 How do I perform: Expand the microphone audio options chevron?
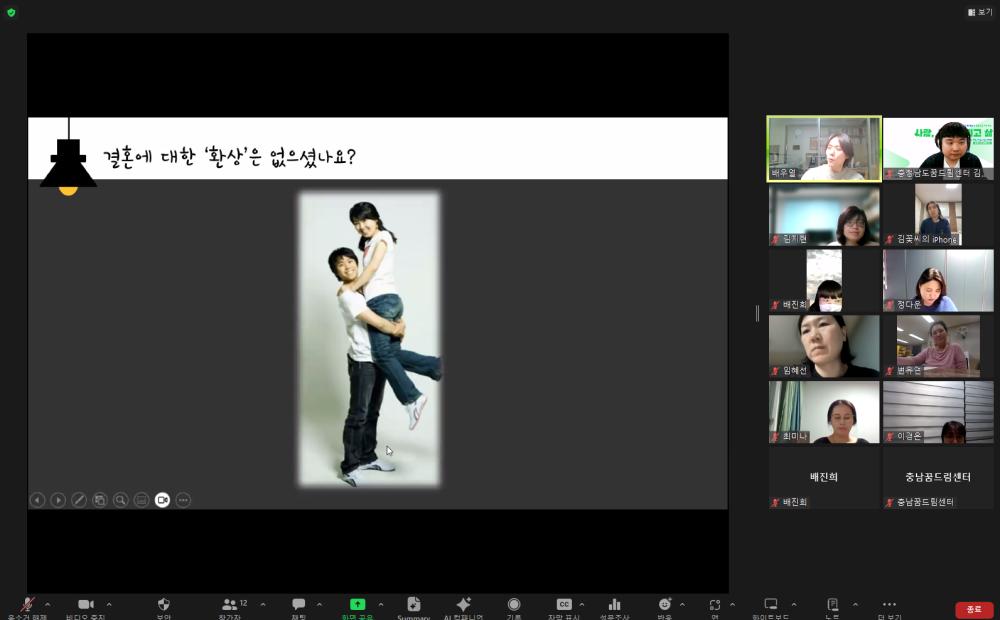47,605
